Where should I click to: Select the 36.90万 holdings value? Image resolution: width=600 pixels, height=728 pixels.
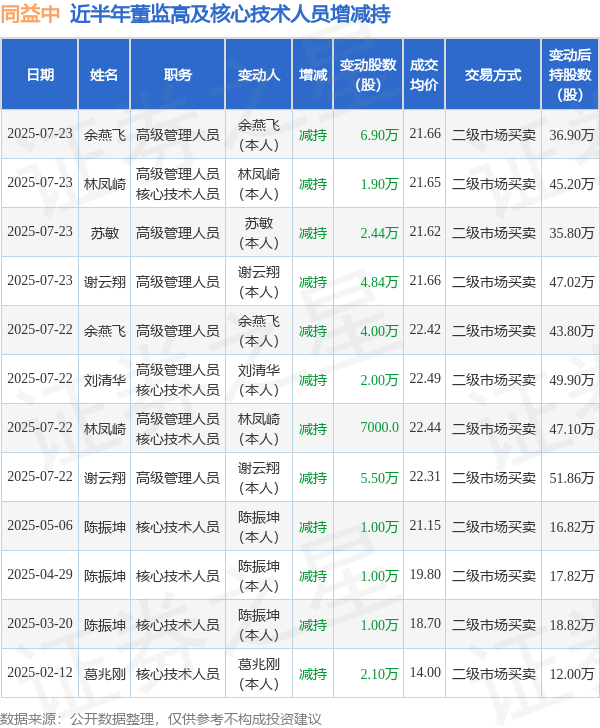click(x=571, y=135)
